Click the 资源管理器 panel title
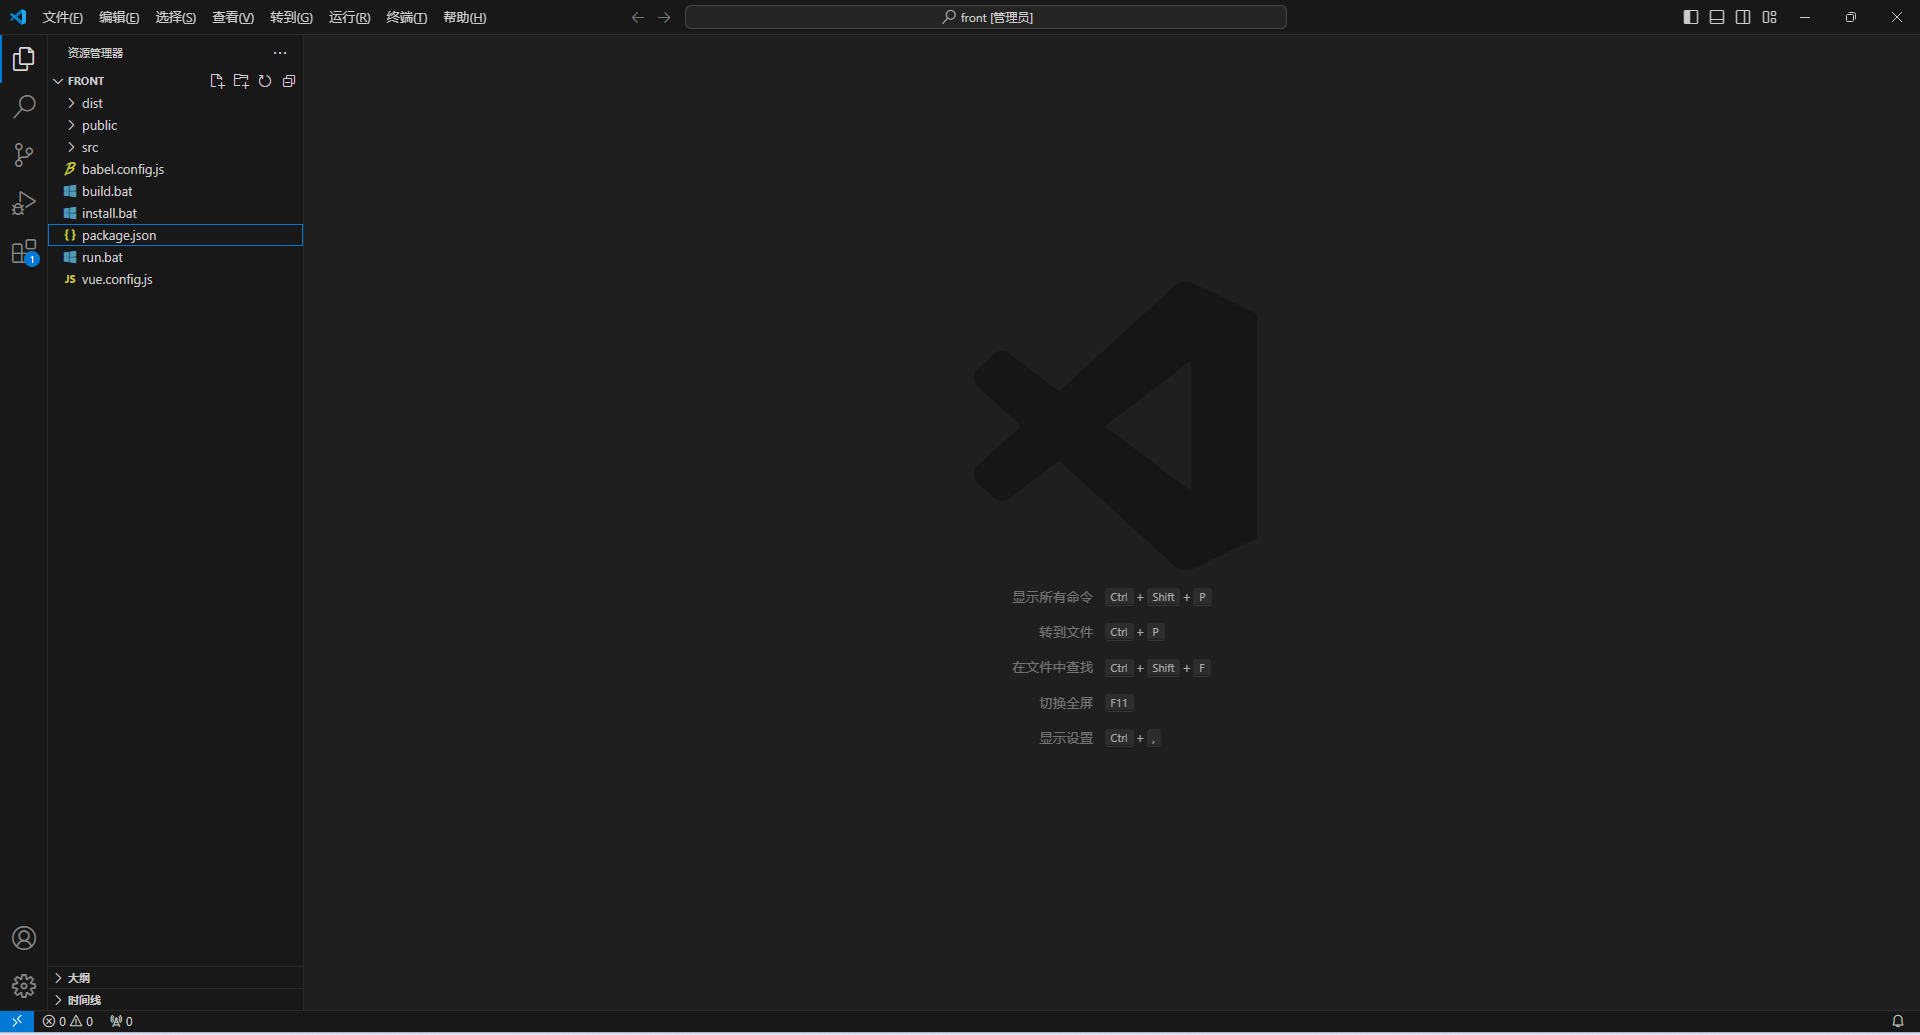 pos(95,53)
